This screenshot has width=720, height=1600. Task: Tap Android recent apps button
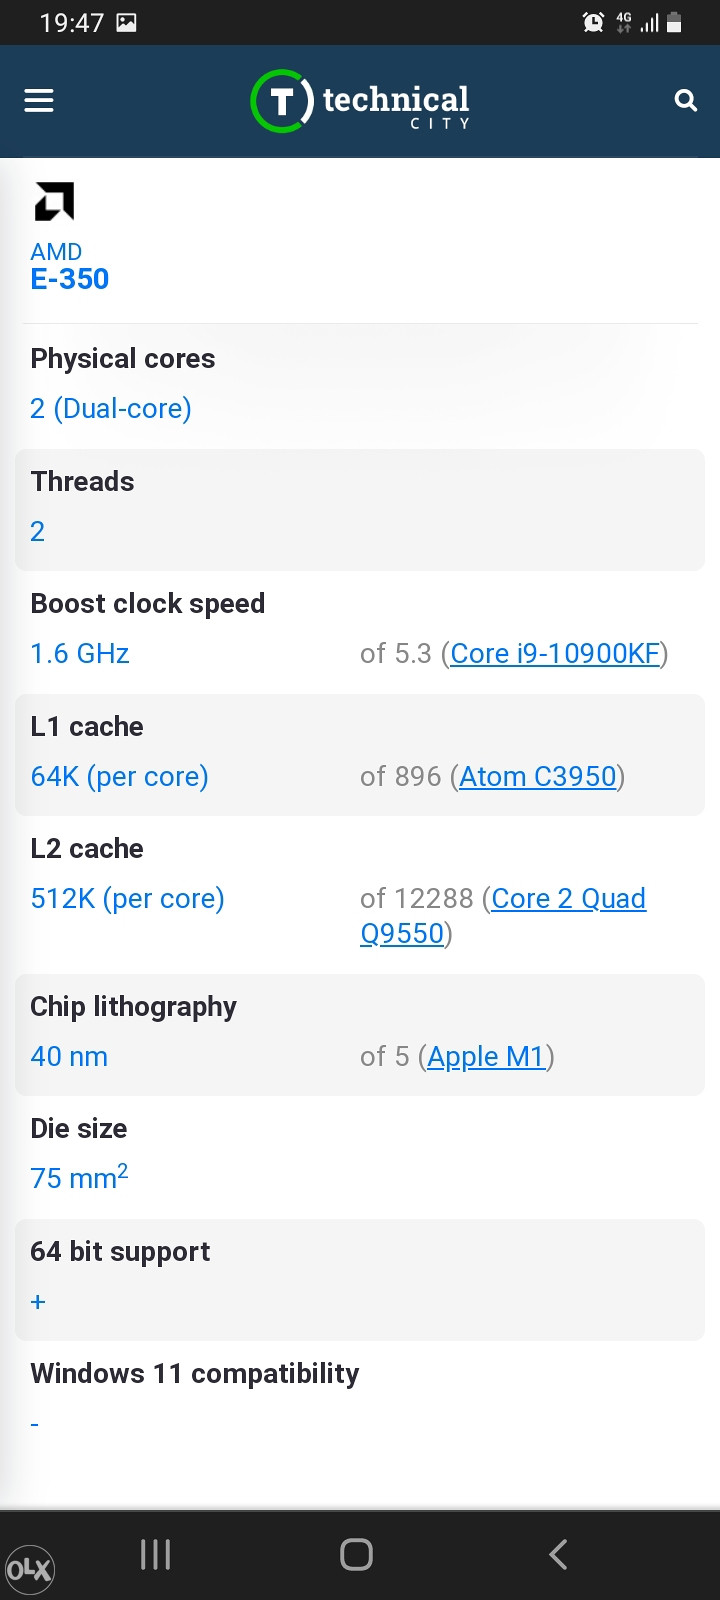coord(156,1554)
